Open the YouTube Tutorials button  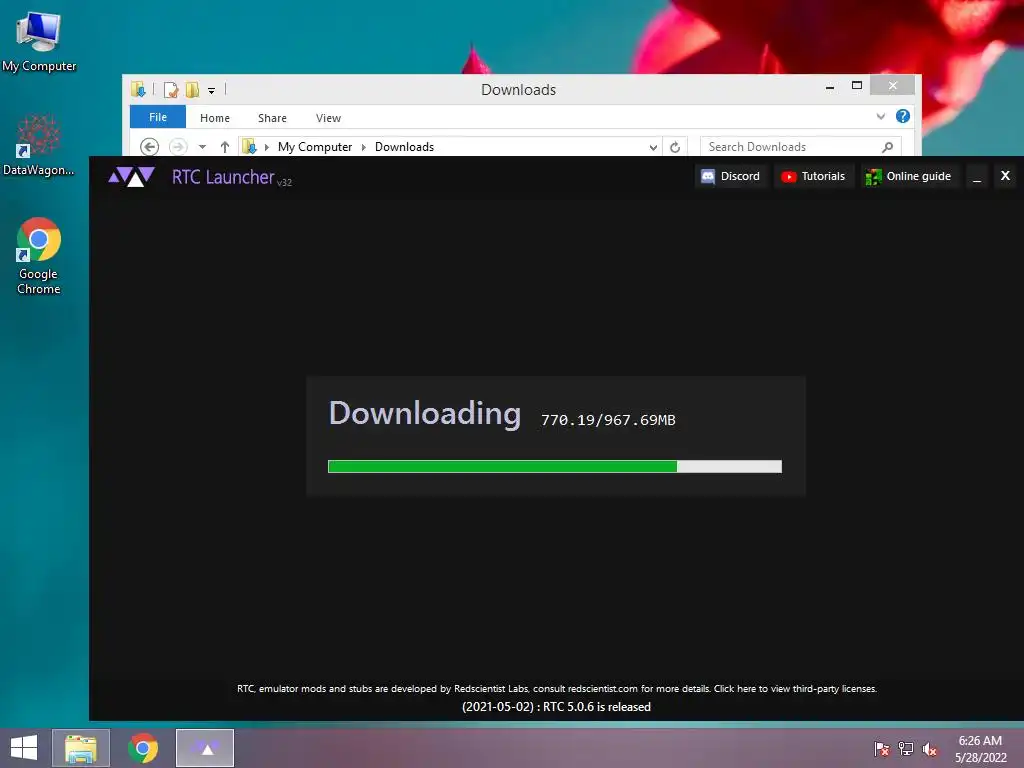coord(813,176)
